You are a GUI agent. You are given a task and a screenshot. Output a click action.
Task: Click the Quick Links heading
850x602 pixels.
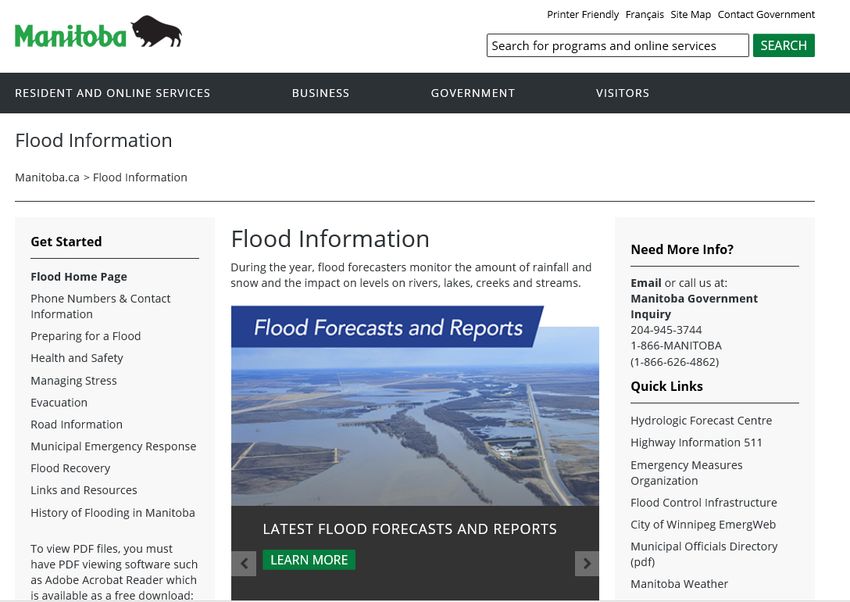(667, 386)
